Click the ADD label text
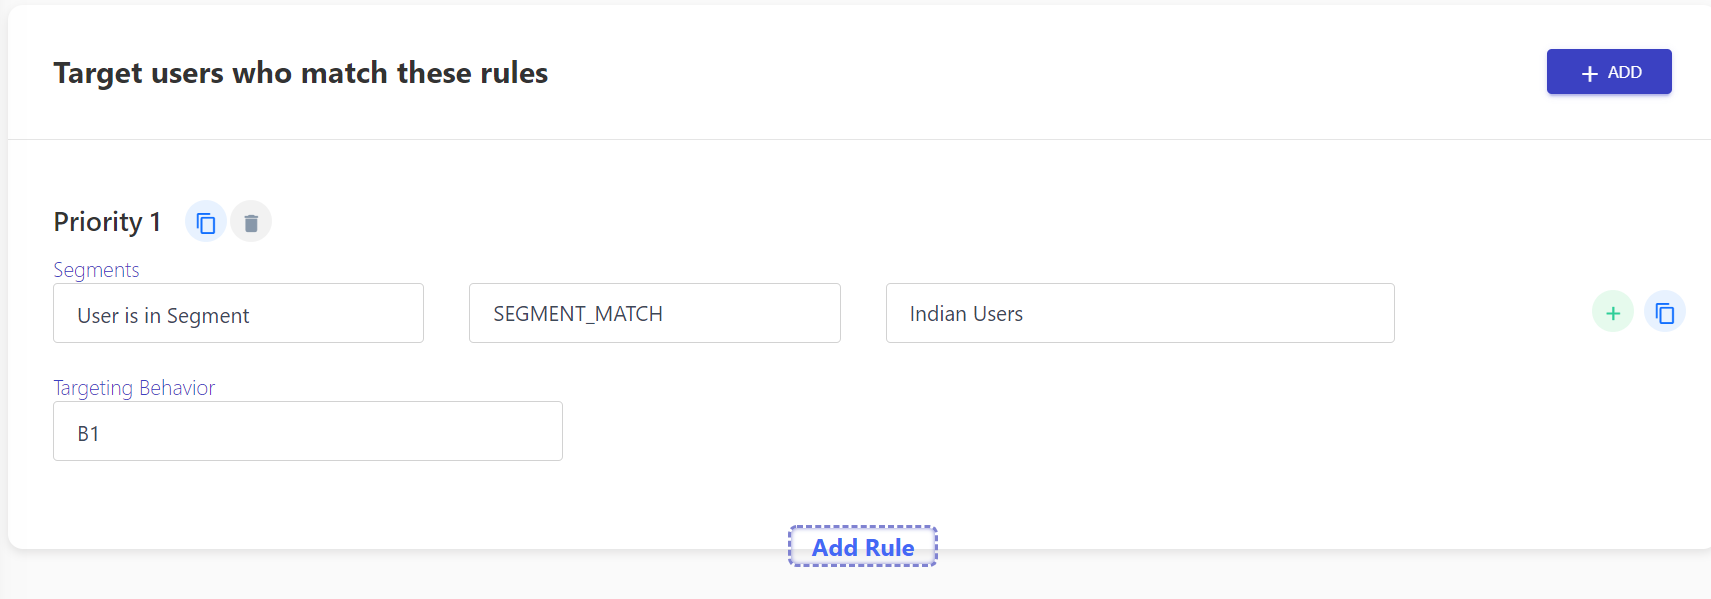 pos(1624,72)
